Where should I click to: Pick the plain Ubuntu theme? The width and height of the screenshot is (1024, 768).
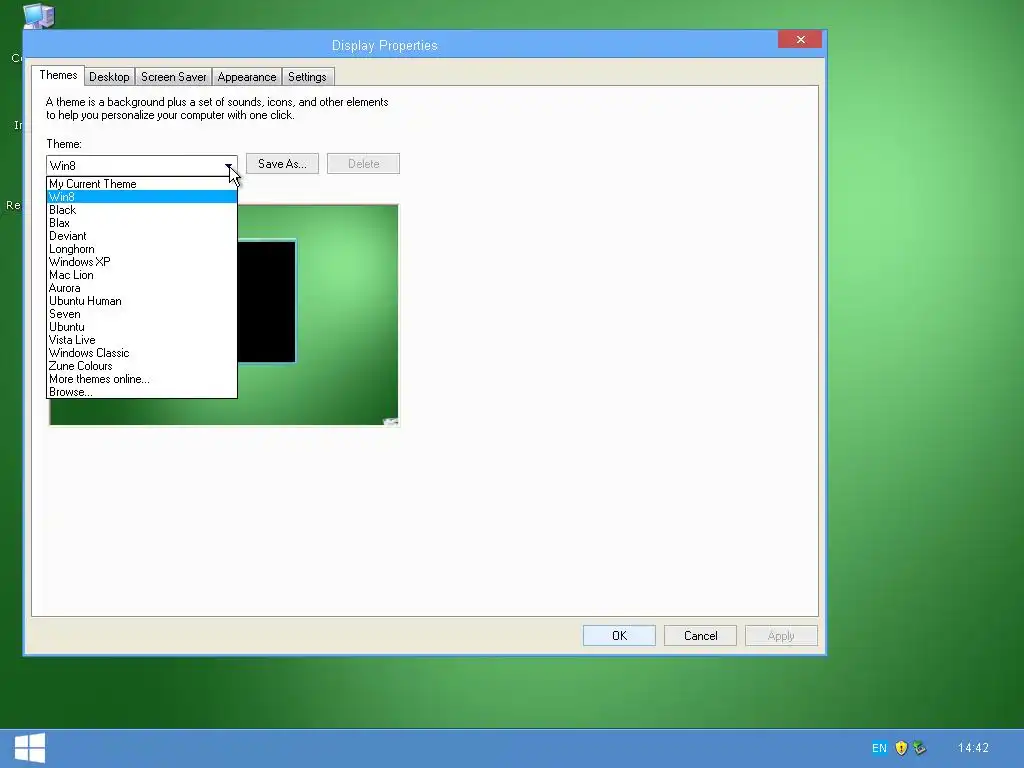coord(142,327)
